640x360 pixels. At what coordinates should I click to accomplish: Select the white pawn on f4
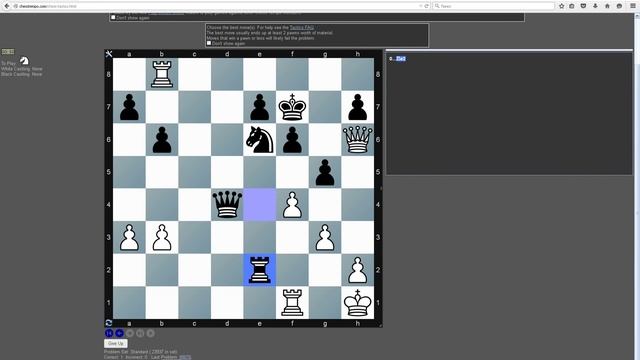(292, 205)
